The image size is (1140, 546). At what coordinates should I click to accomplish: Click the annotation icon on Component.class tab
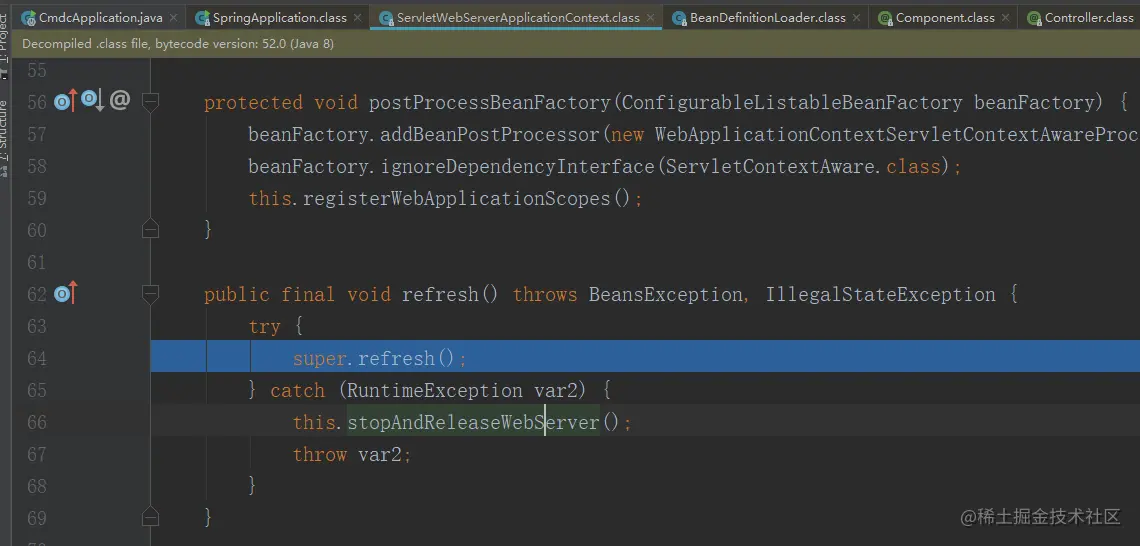[x=885, y=18]
